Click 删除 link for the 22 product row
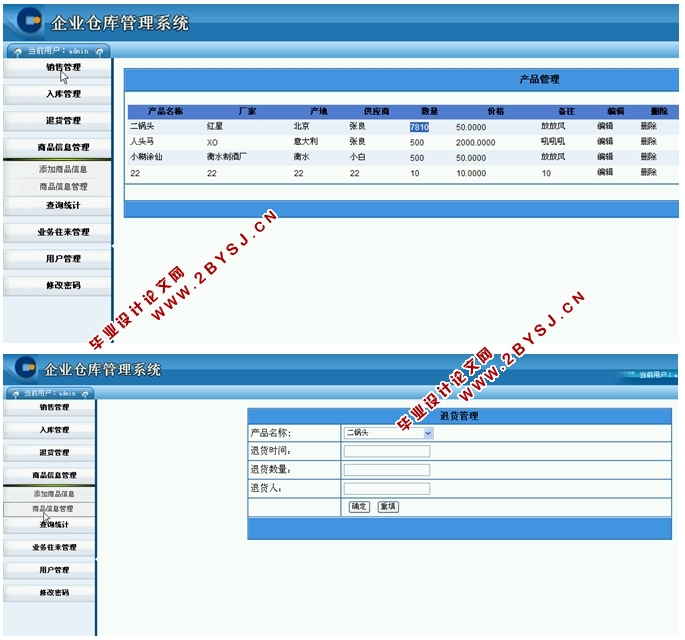685x640 pixels. [649, 172]
